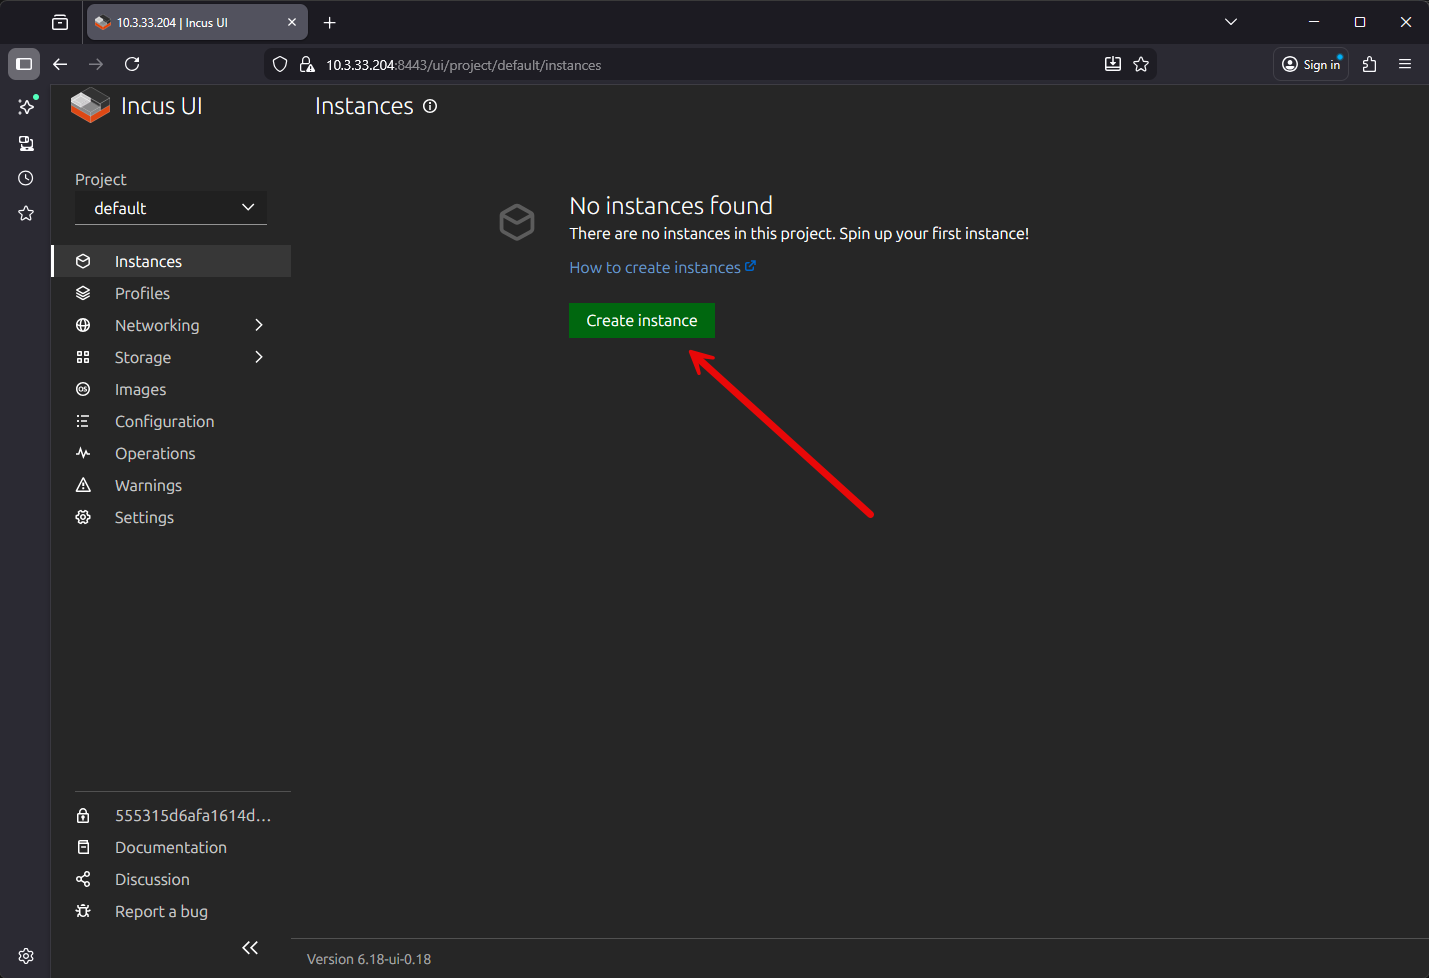The height and width of the screenshot is (978, 1429).
Task: Open the Discussion link
Action: pyautogui.click(x=171, y=879)
